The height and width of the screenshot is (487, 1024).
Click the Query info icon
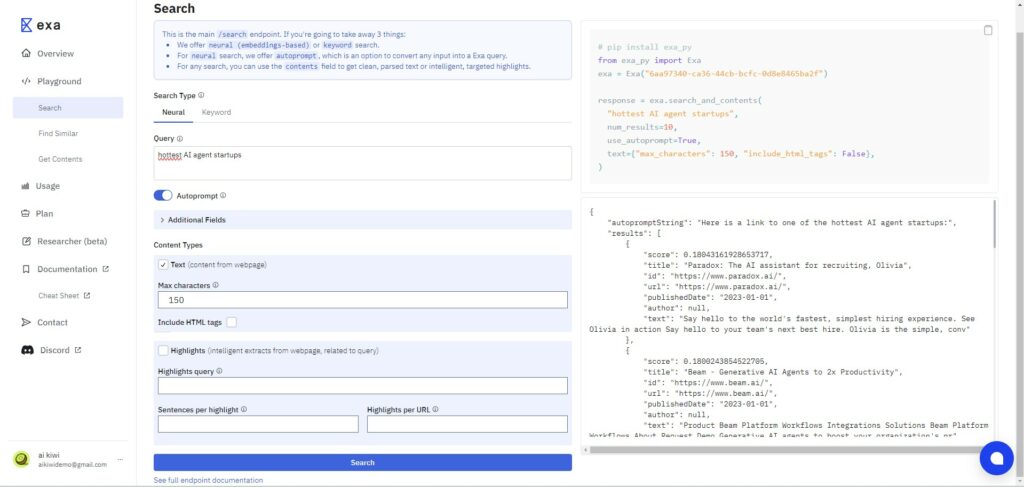pyautogui.click(x=180, y=138)
